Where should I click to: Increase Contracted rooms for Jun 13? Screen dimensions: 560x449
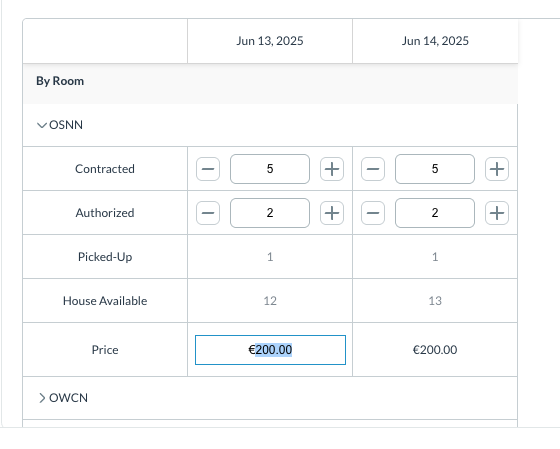pos(332,169)
